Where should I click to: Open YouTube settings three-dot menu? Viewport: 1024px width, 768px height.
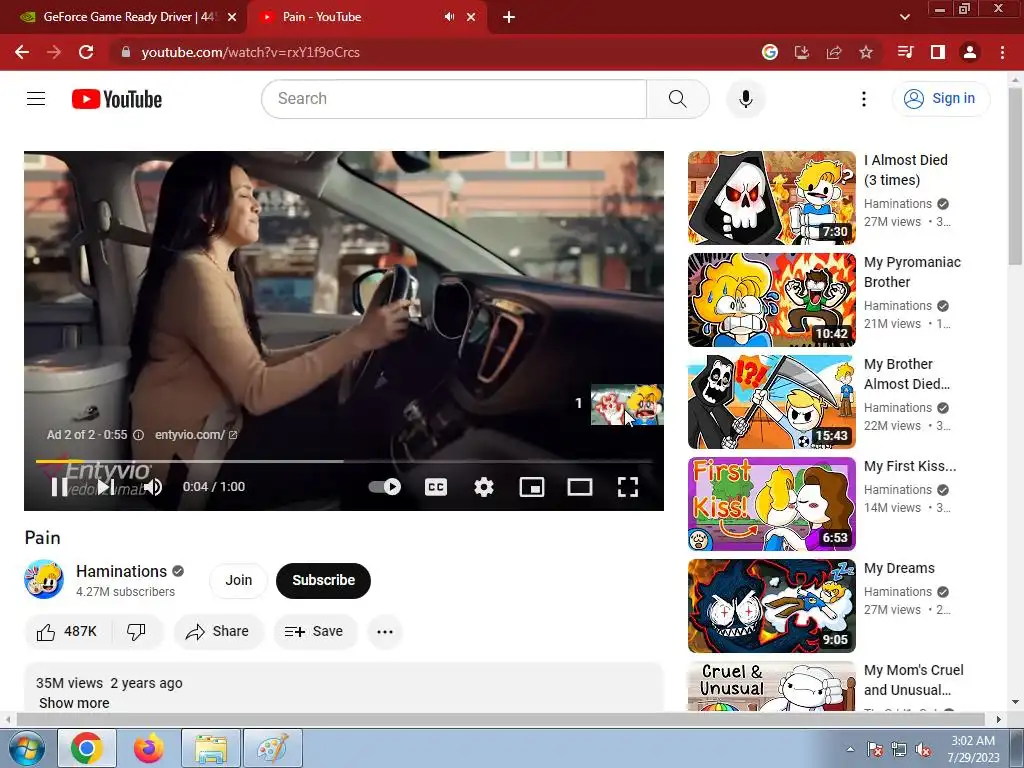click(863, 99)
